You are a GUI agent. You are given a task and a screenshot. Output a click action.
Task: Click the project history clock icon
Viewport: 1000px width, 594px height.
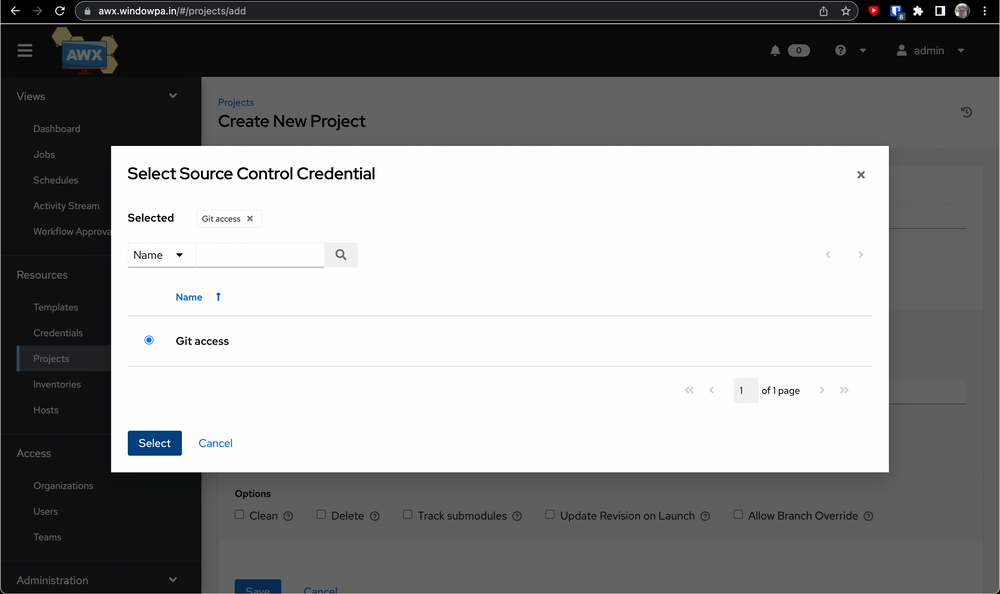966,112
